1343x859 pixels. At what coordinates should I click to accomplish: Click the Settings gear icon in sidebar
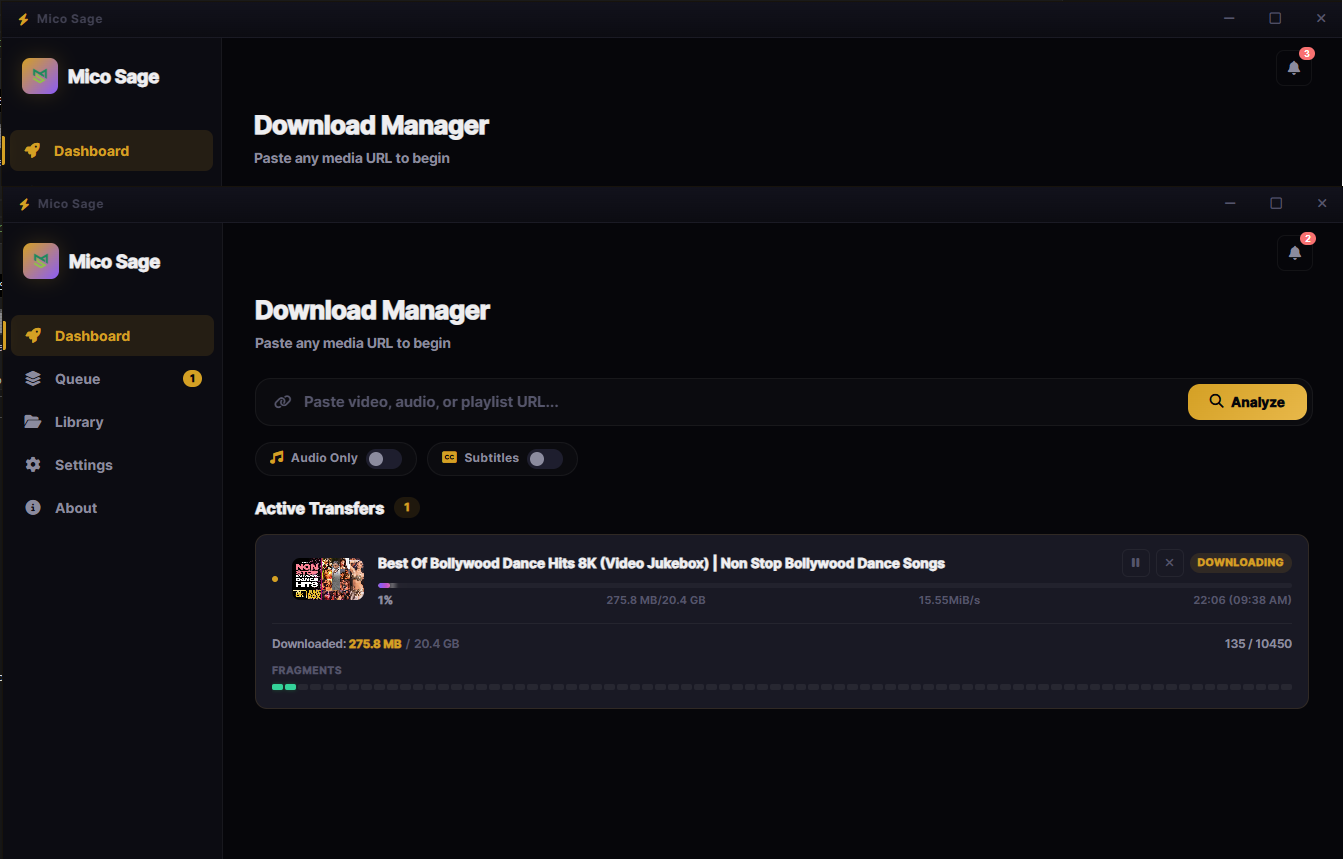pyautogui.click(x=33, y=465)
